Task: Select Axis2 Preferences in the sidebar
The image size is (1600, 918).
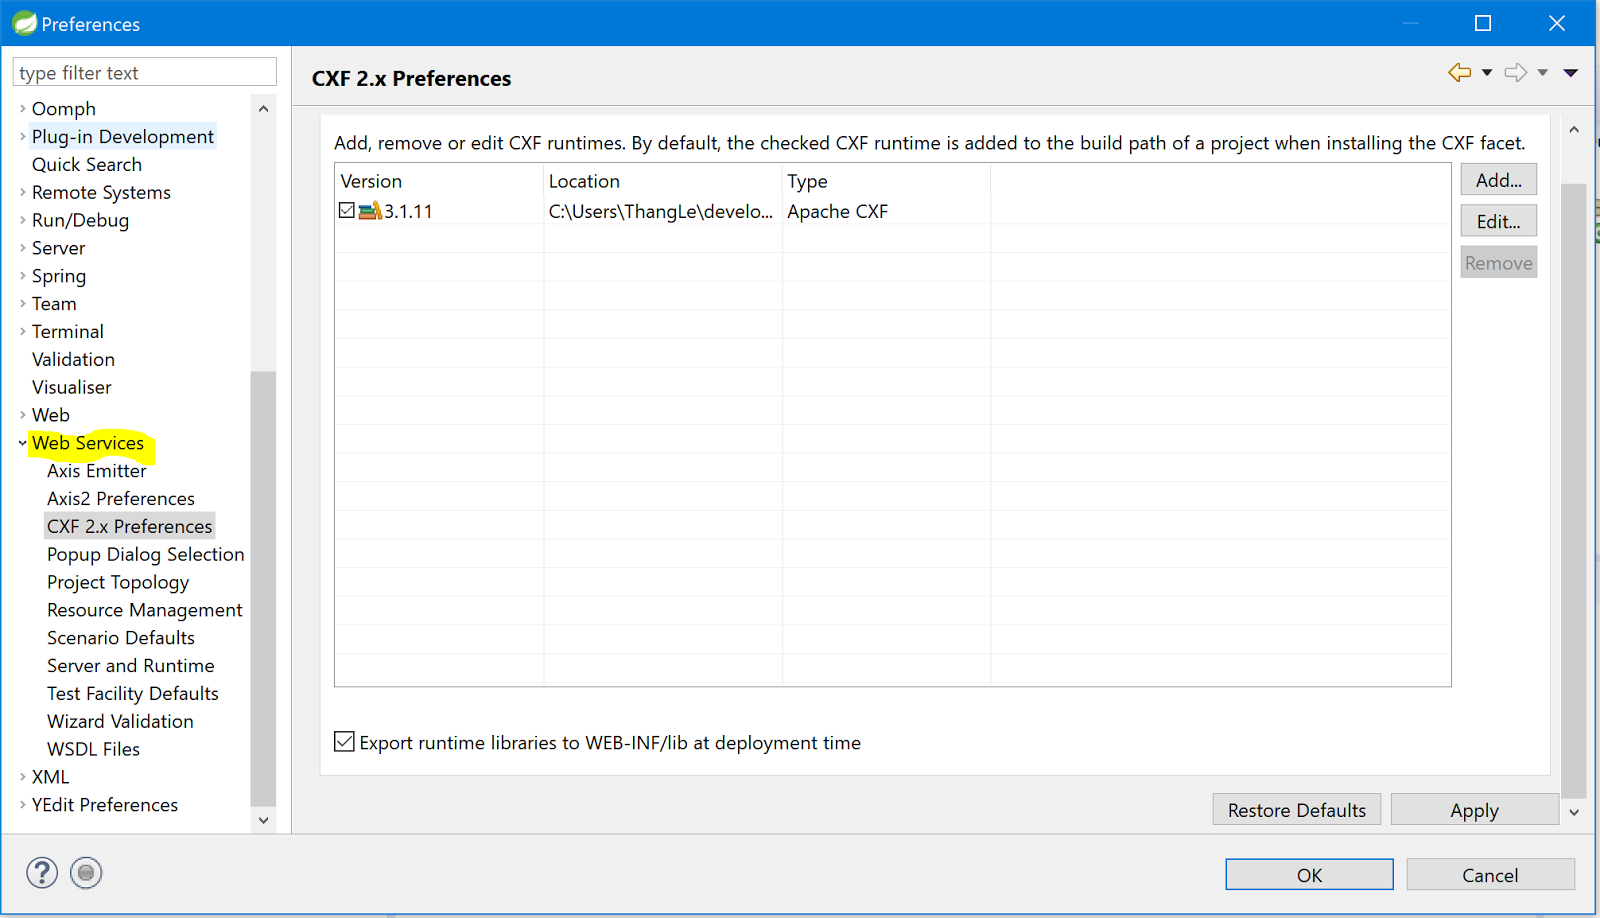Action: tap(120, 497)
